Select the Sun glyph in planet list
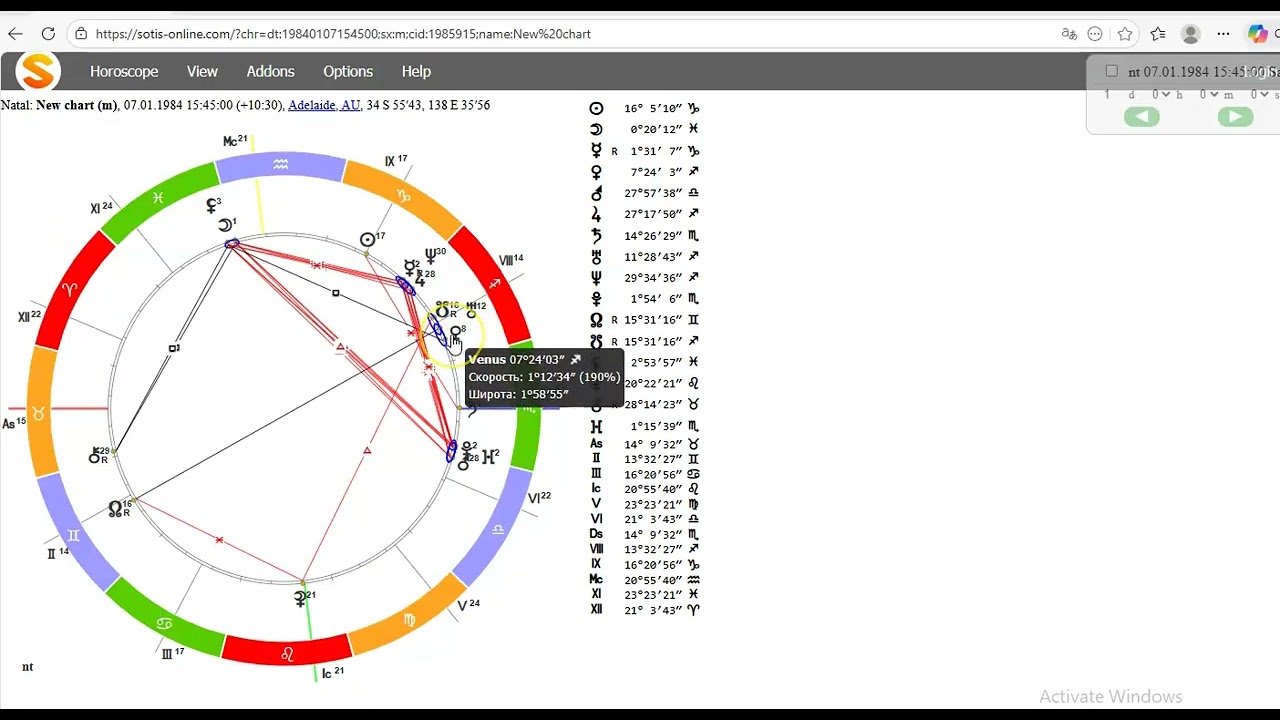Screen dimensions: 1280x720 click(596, 109)
